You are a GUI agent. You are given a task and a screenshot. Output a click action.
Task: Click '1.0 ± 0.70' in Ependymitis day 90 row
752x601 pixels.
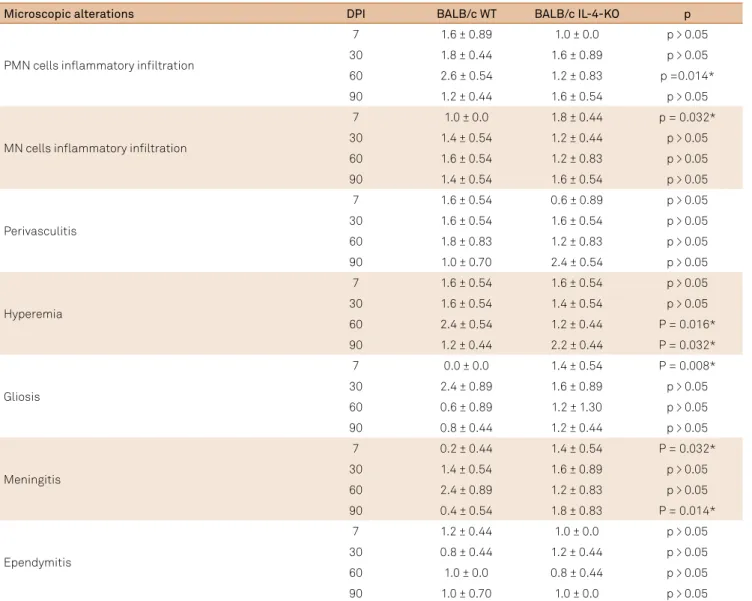click(x=466, y=594)
